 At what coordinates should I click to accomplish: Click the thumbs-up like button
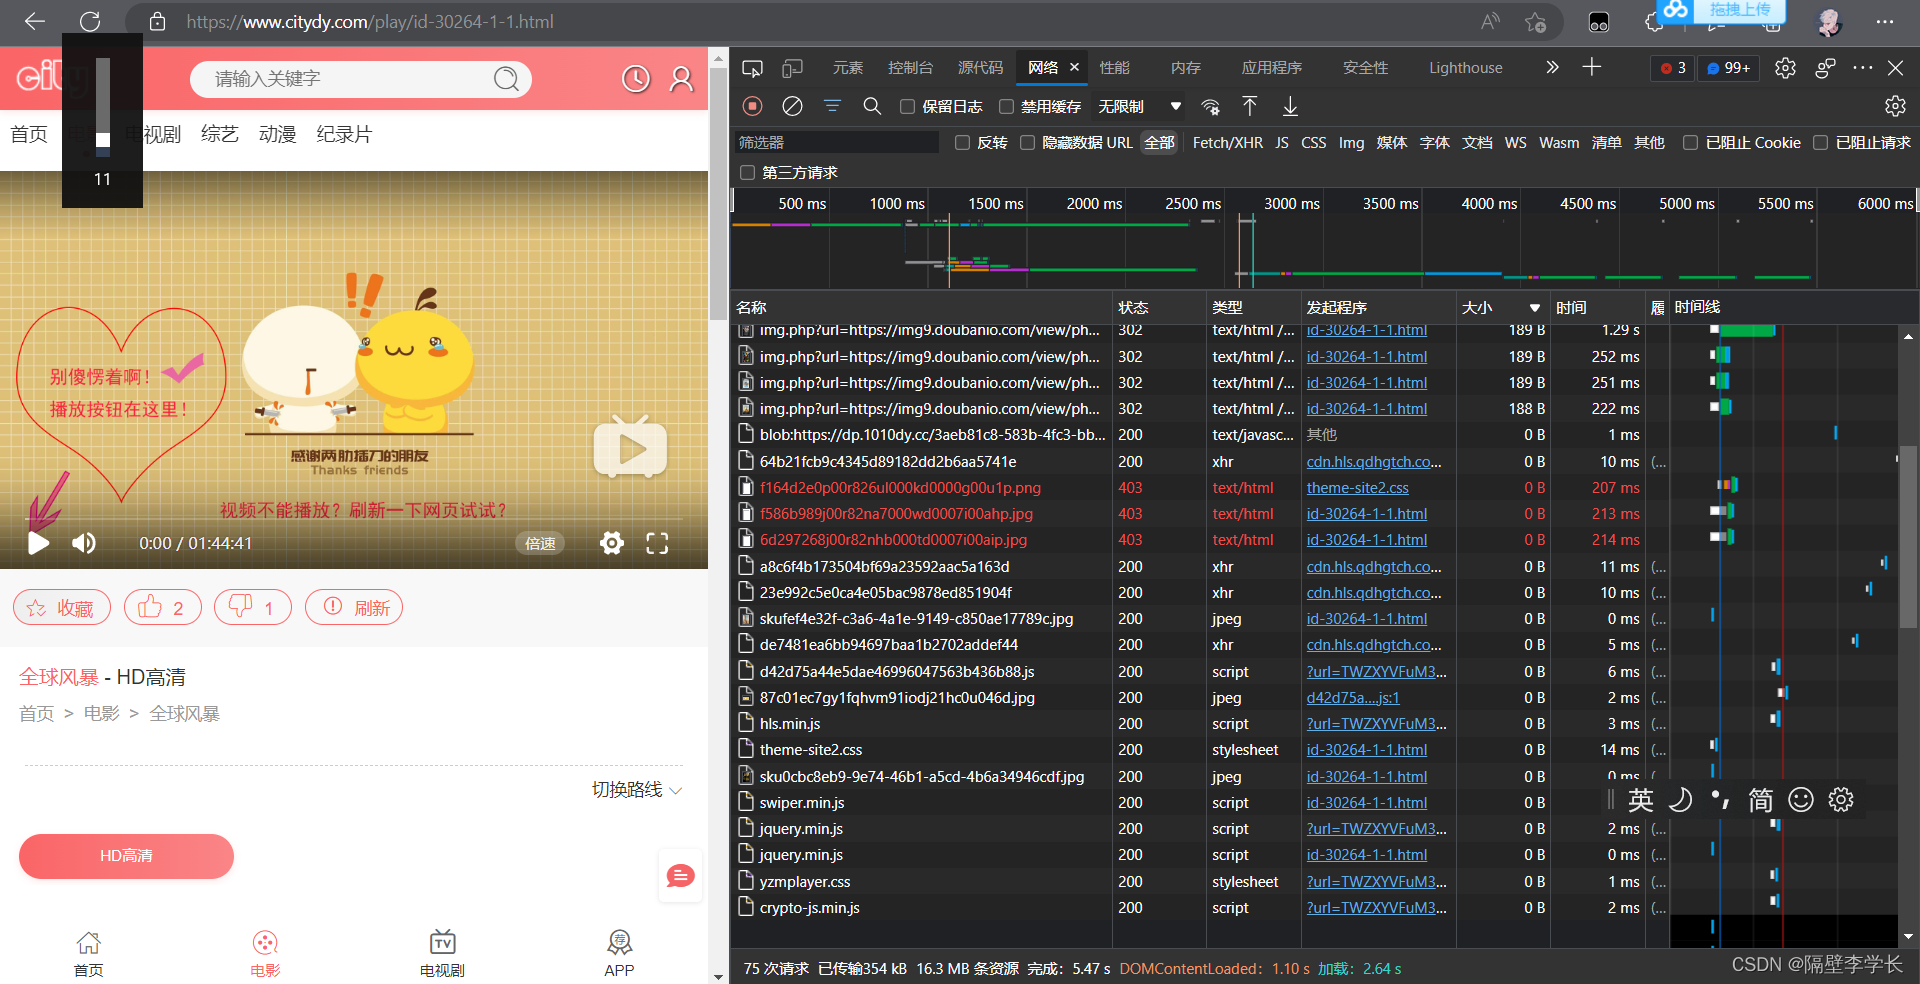click(162, 608)
